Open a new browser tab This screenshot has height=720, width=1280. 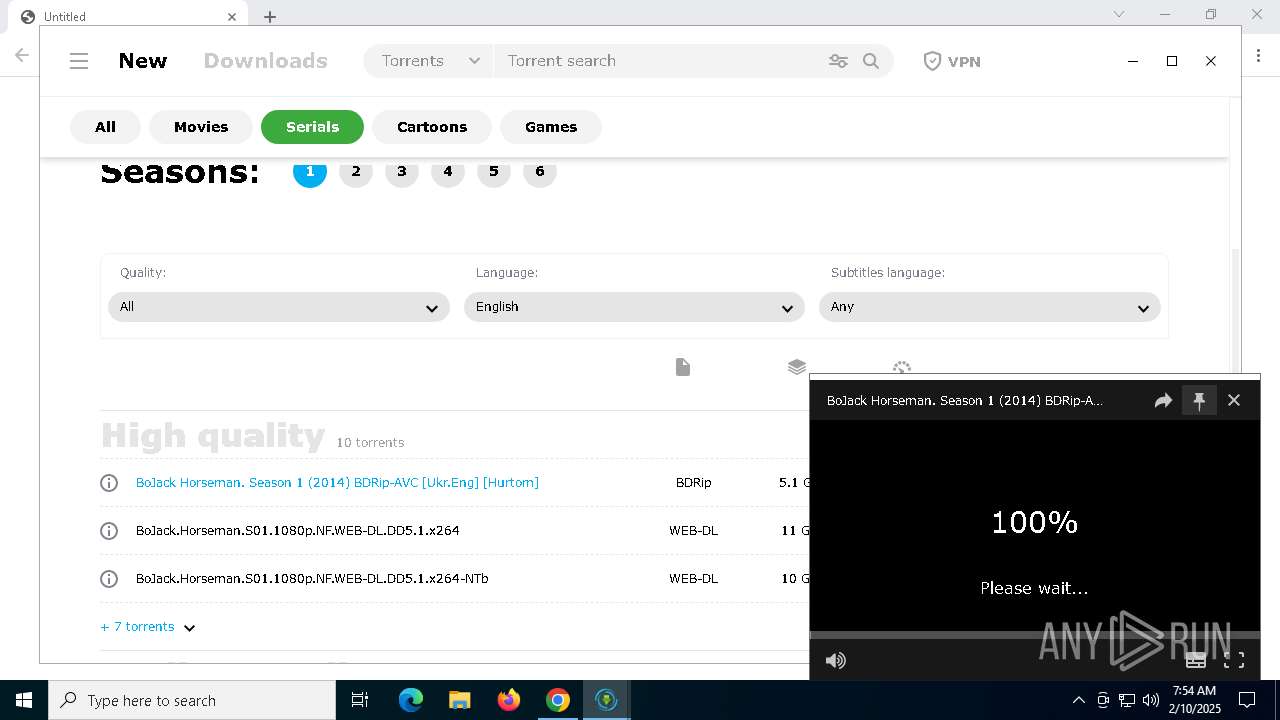[270, 16]
